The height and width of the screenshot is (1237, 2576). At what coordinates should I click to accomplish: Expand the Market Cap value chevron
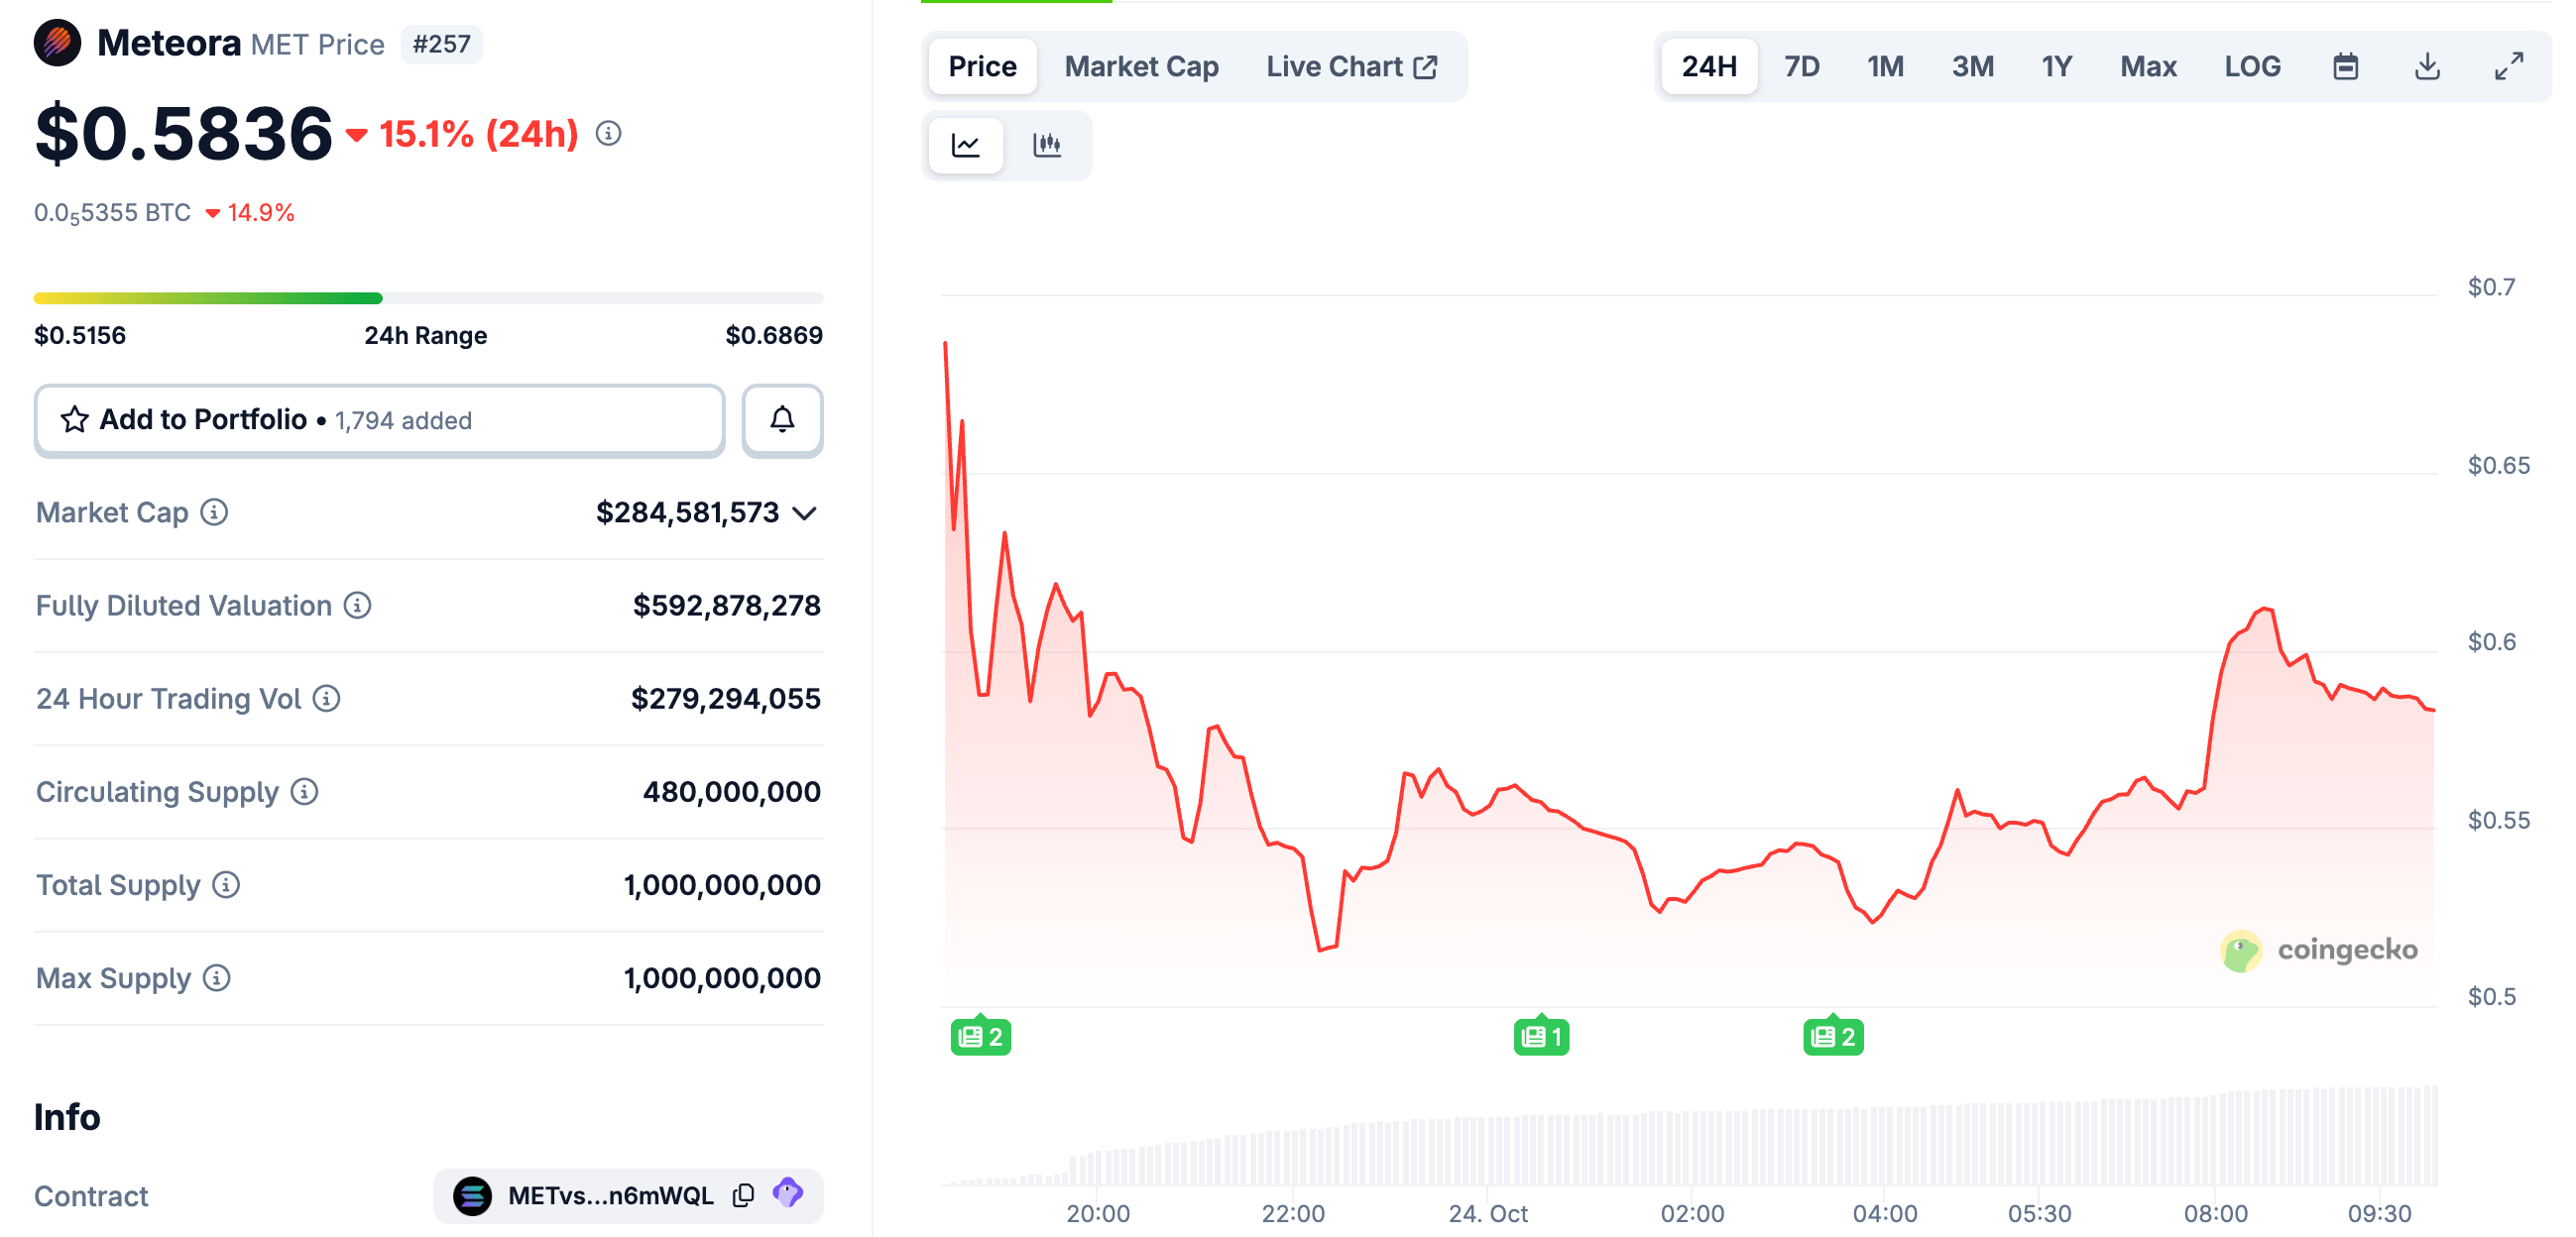point(804,513)
